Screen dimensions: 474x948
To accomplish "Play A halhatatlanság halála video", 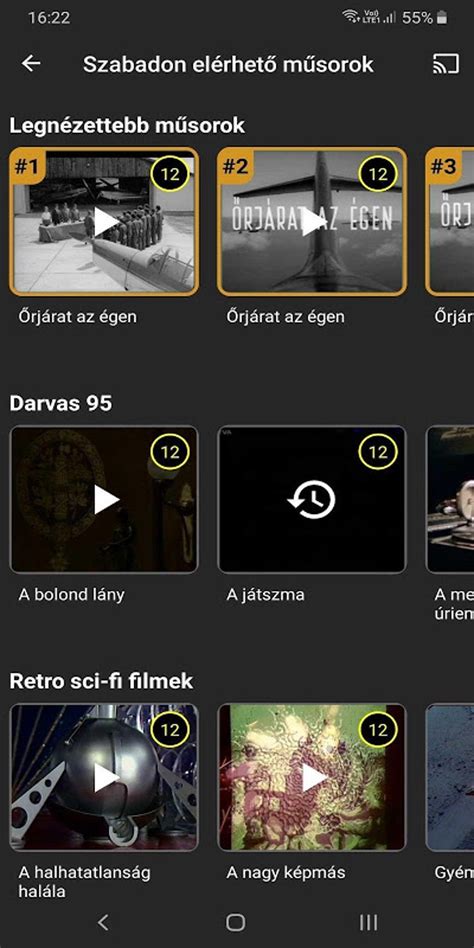I will 106,778.
